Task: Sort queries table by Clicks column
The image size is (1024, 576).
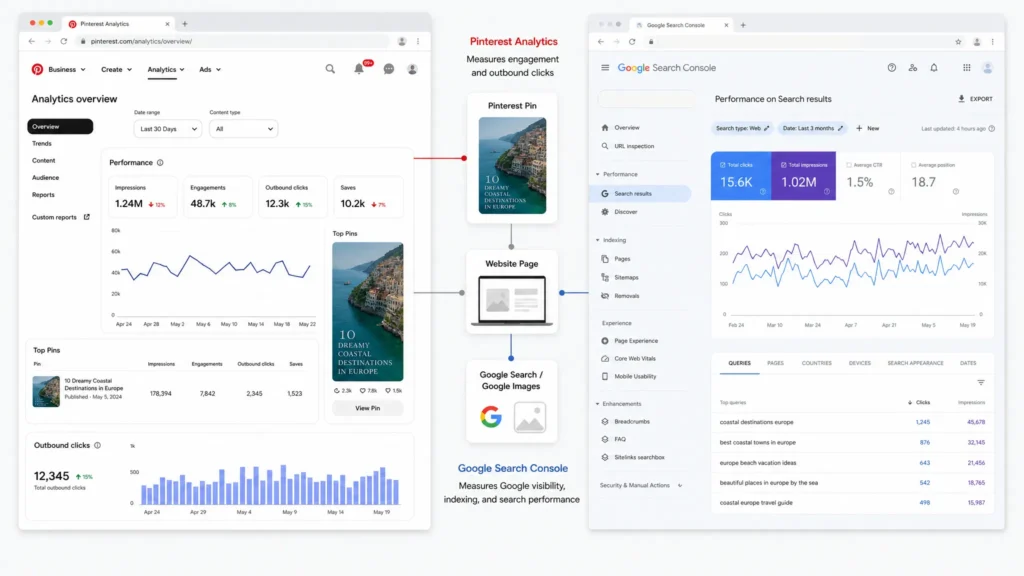Action: tap(919, 403)
